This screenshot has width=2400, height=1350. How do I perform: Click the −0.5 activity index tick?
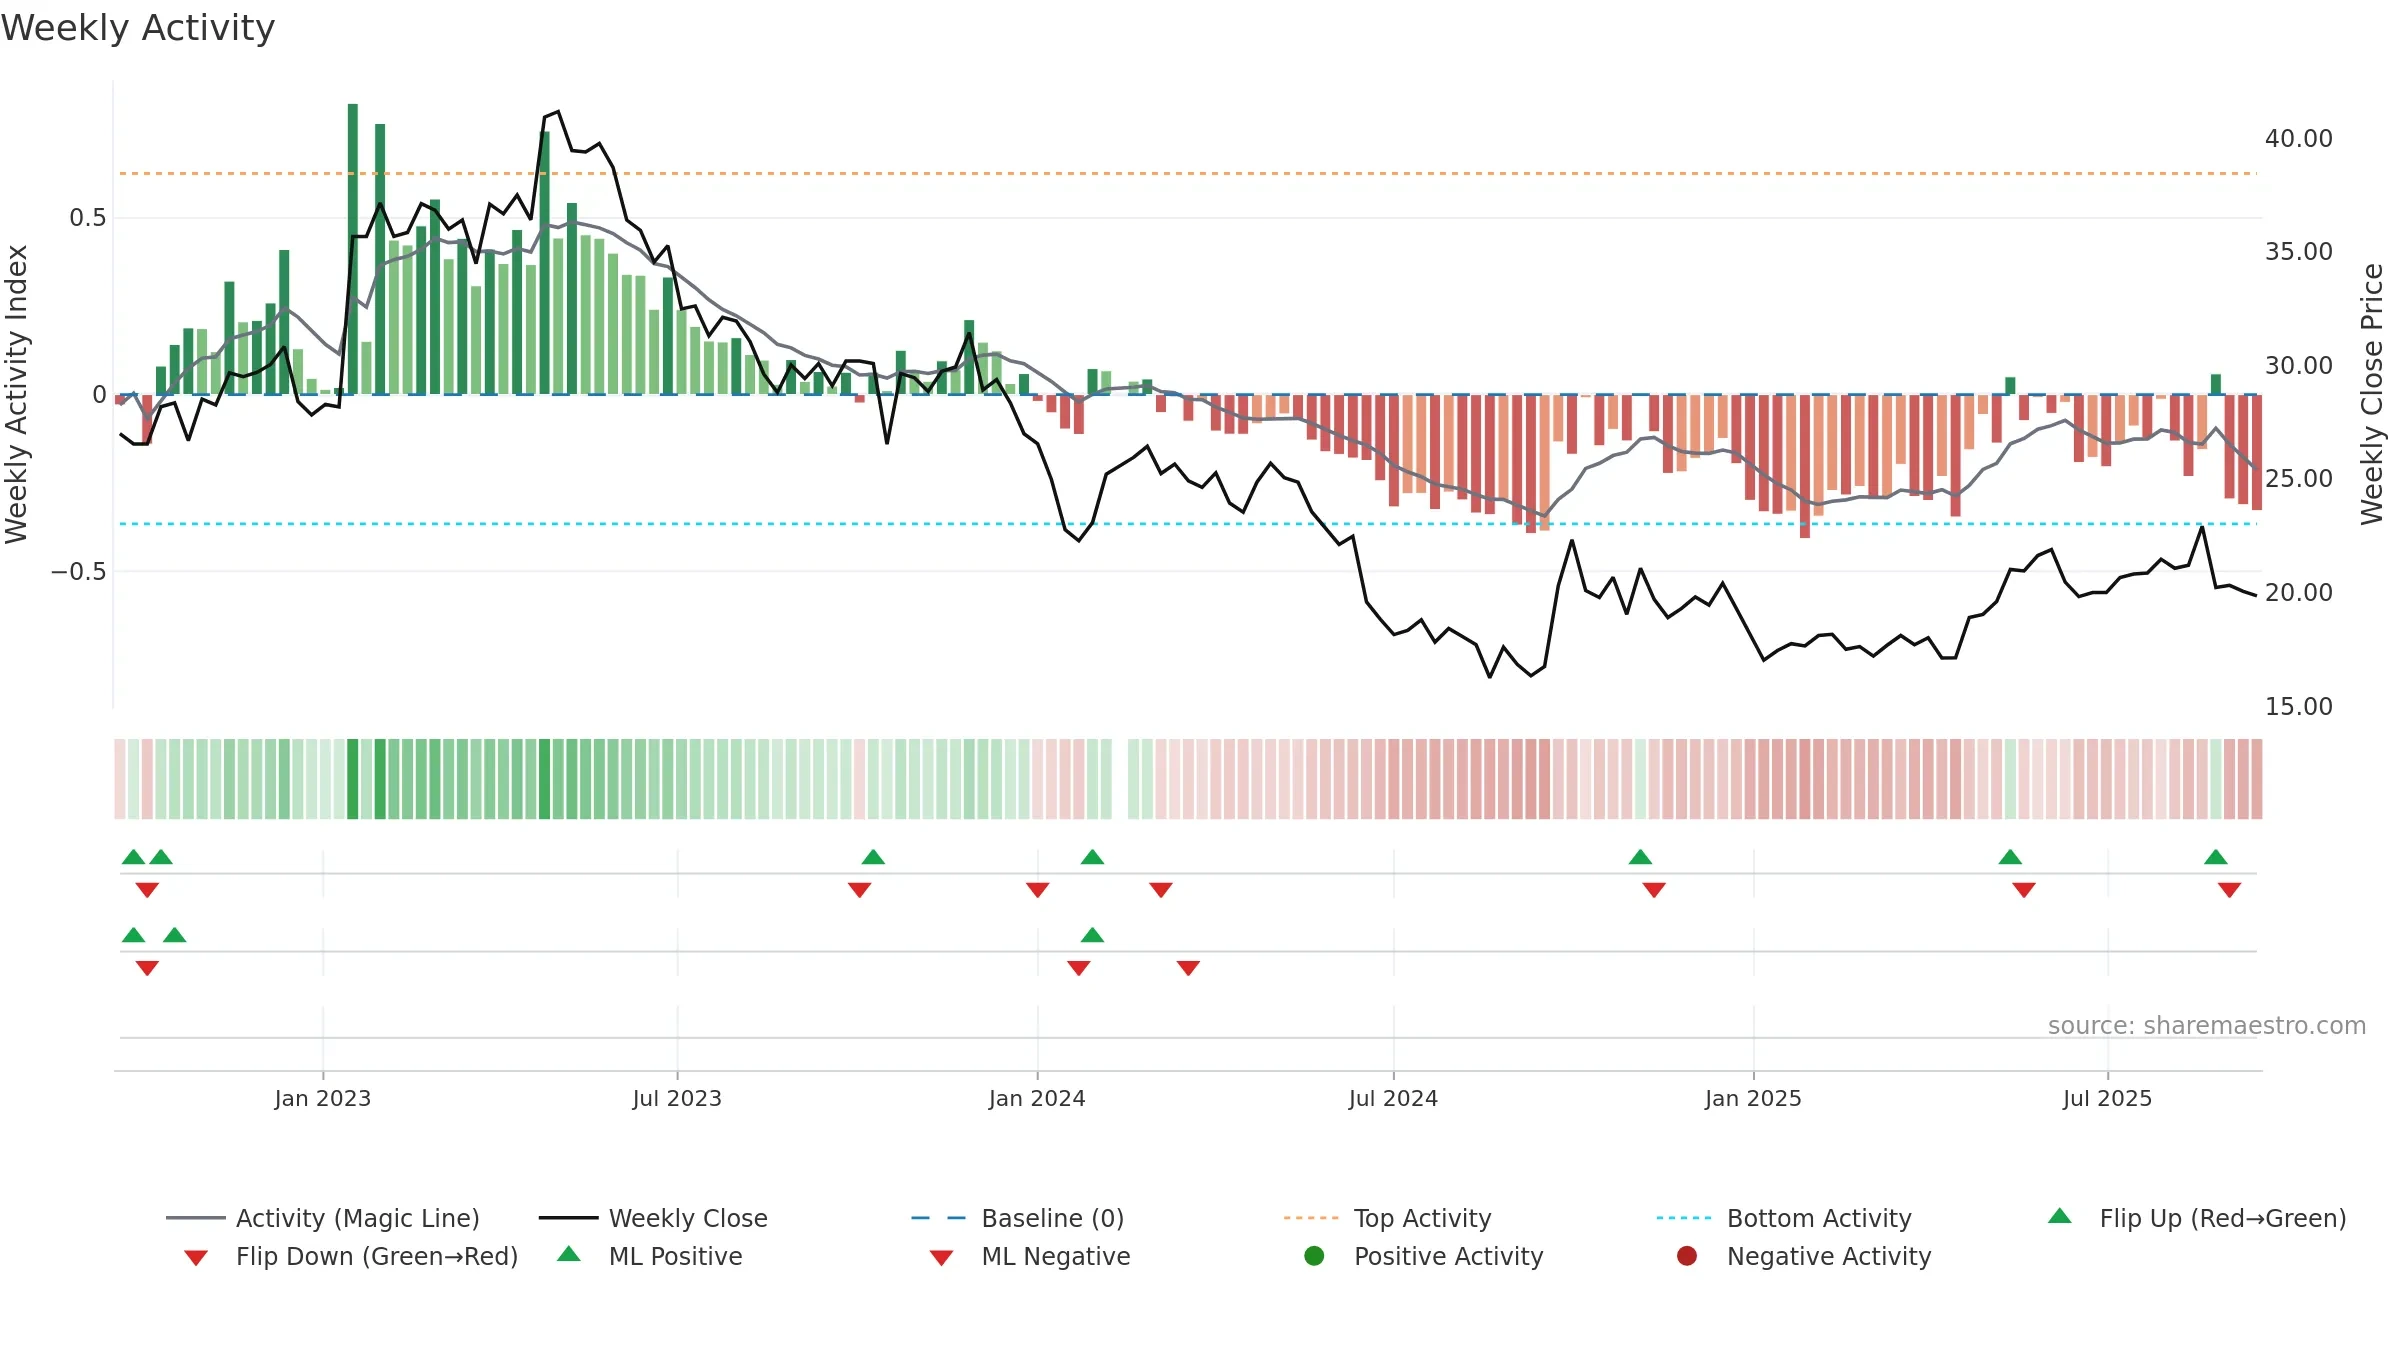coord(78,571)
